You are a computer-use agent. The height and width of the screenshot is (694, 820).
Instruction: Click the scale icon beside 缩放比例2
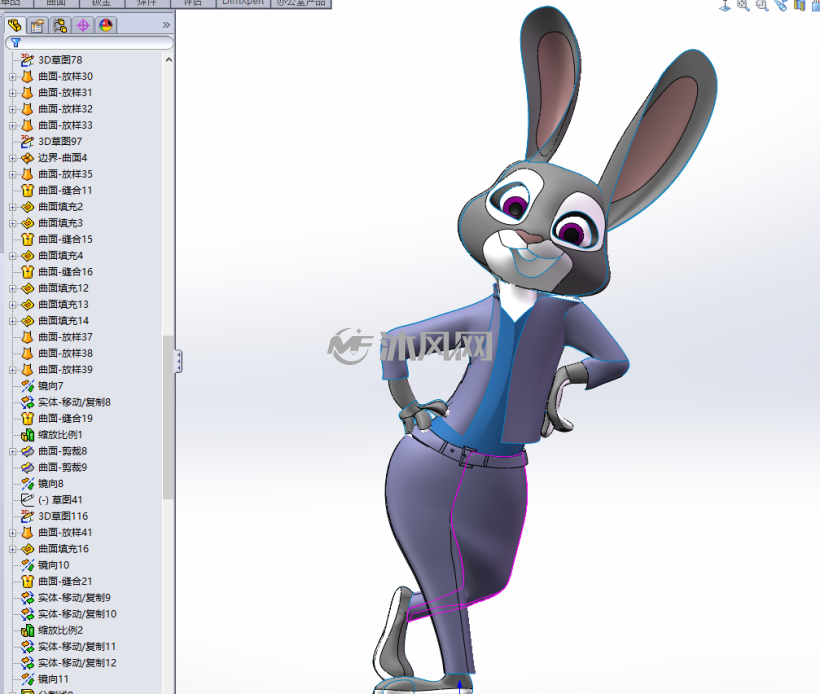pyautogui.click(x=27, y=630)
